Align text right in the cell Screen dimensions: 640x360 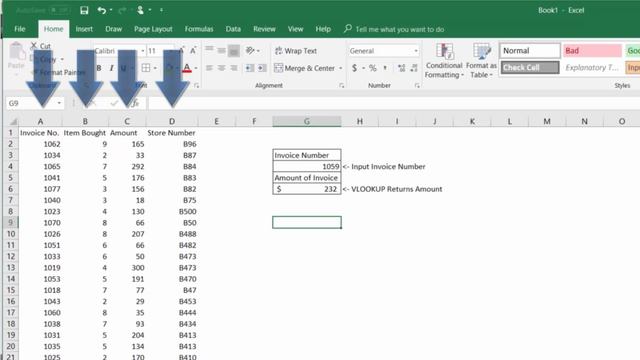(x=233, y=68)
